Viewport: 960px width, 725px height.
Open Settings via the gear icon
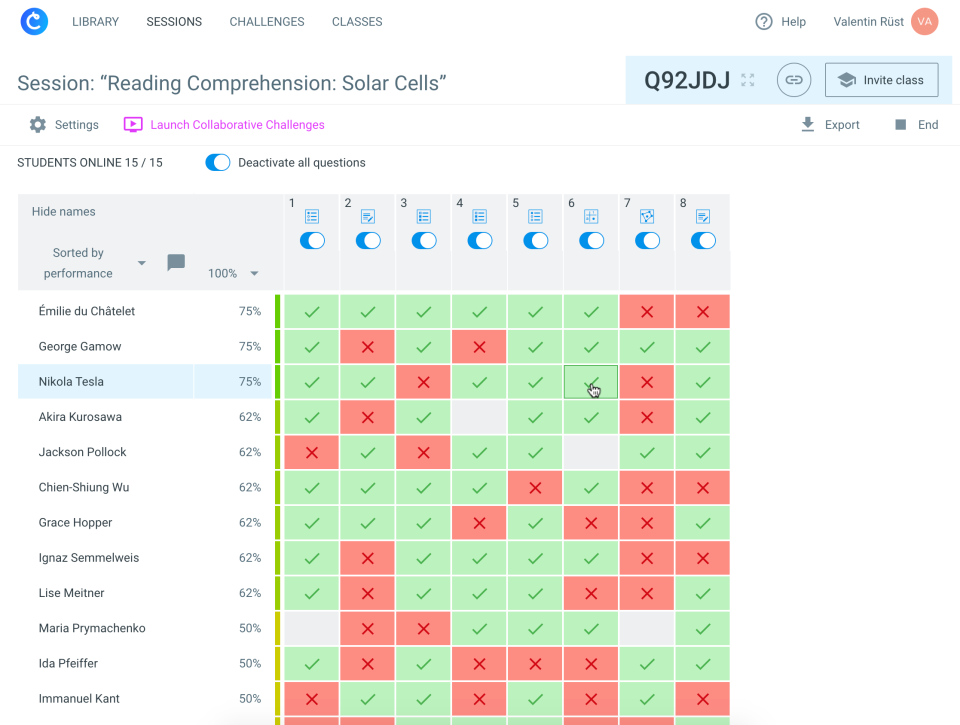37,124
